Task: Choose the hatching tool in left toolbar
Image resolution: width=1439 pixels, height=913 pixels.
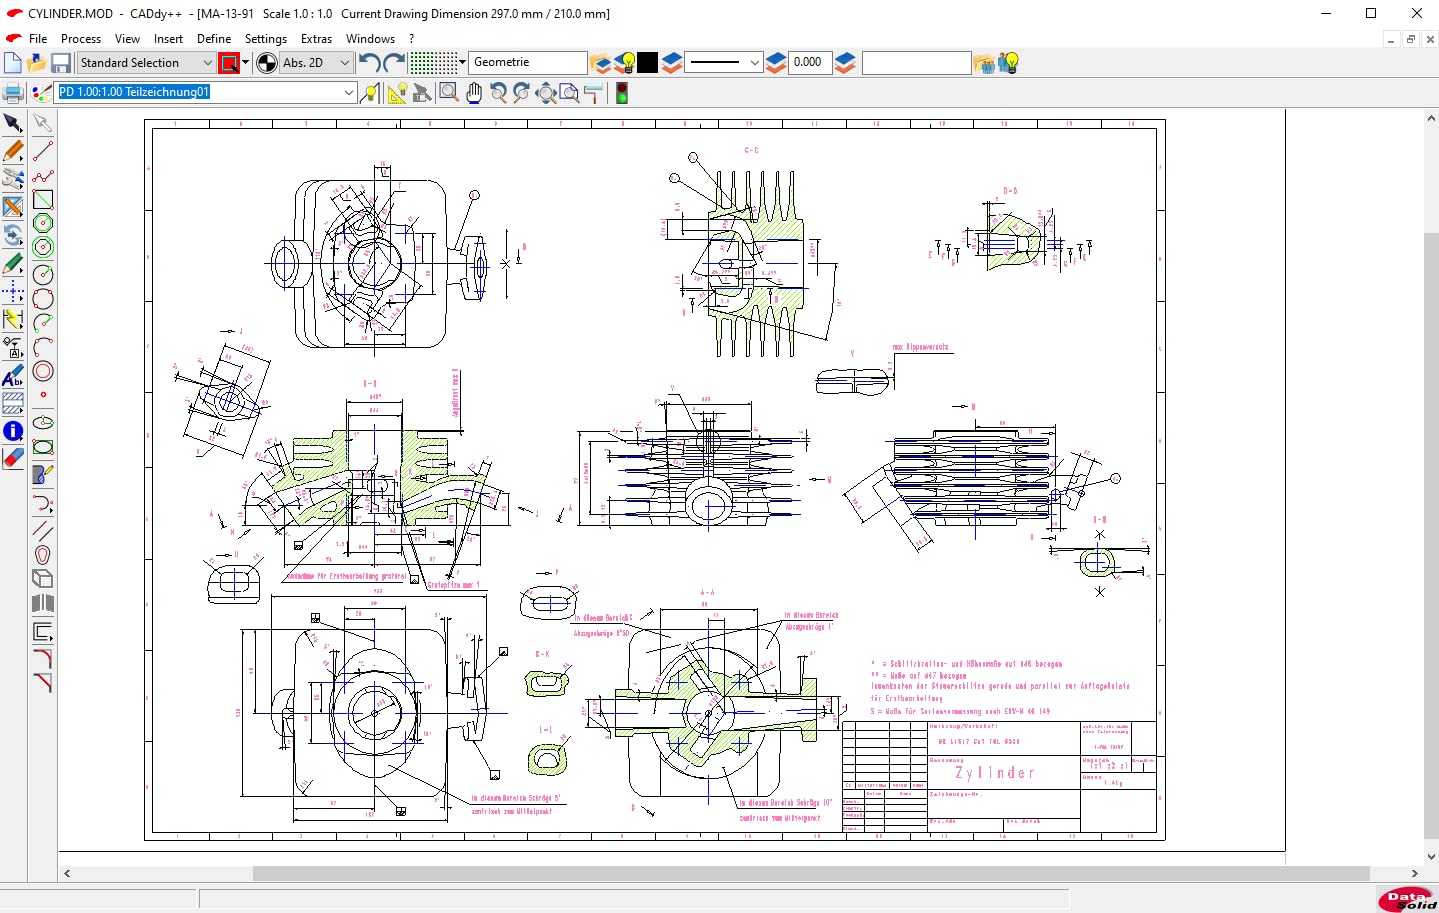Action: pos(13,404)
